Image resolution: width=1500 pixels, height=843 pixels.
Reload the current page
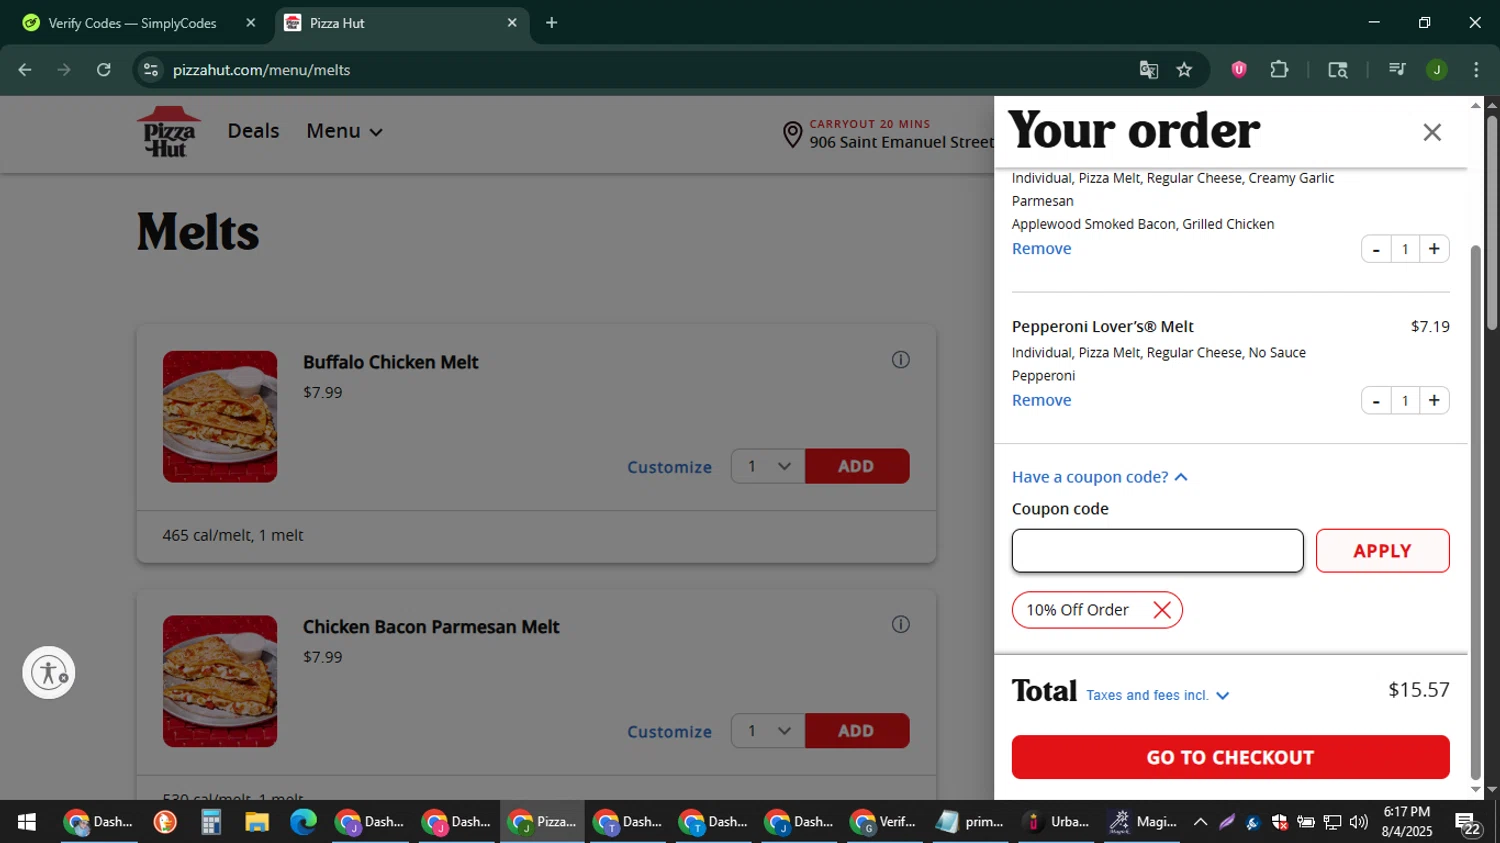[x=104, y=70]
